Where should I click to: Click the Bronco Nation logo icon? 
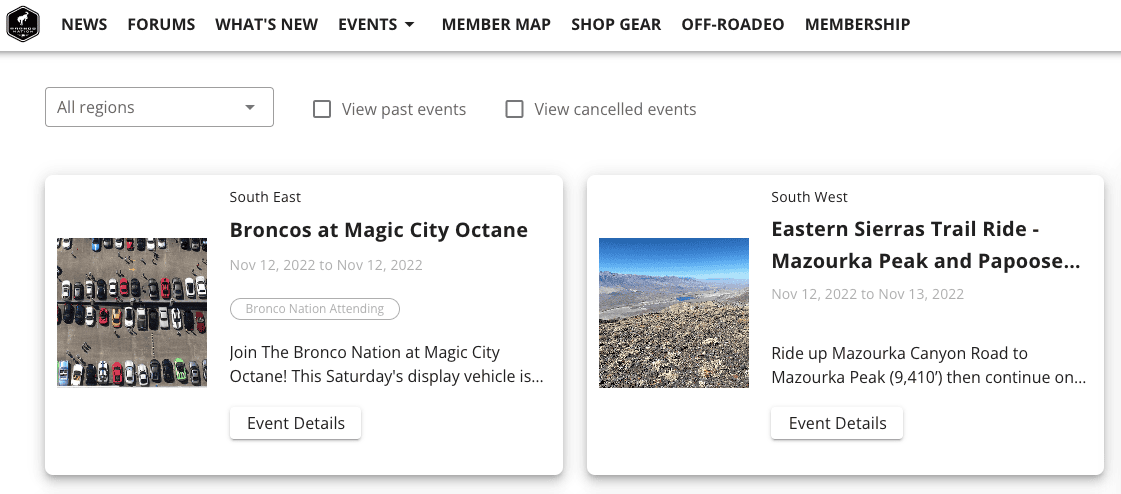coord(22,24)
